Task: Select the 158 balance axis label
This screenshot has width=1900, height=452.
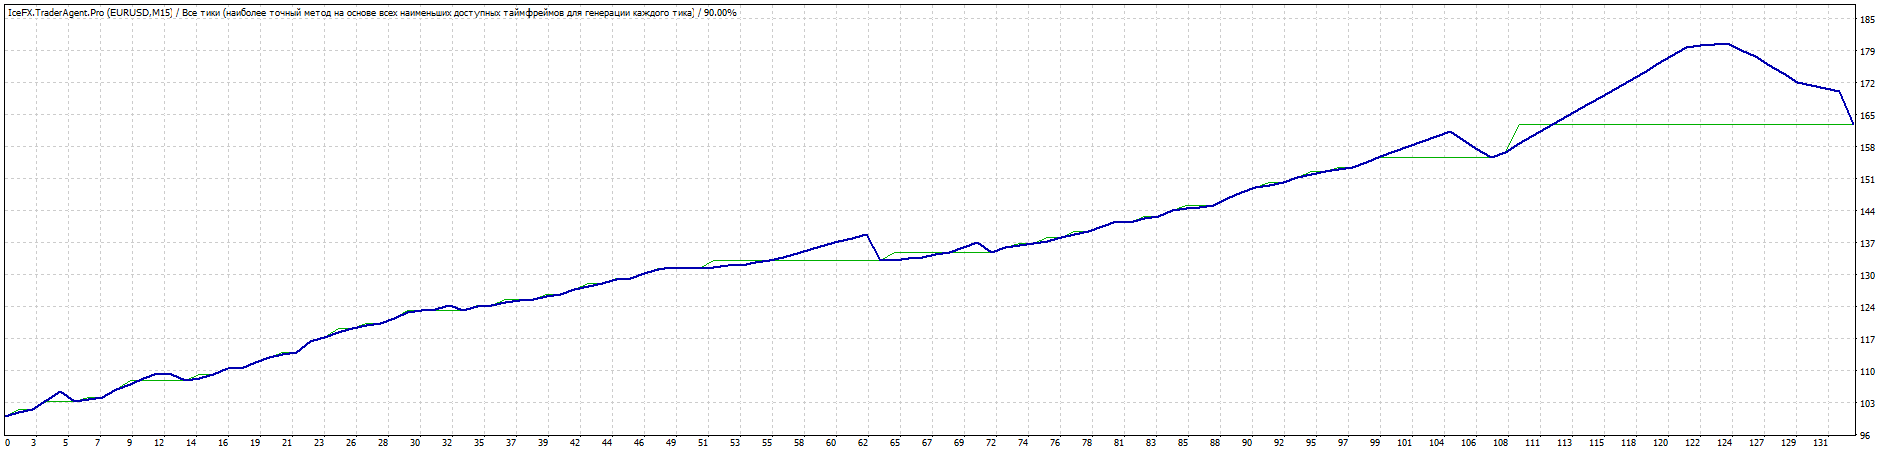Action: [1867, 148]
